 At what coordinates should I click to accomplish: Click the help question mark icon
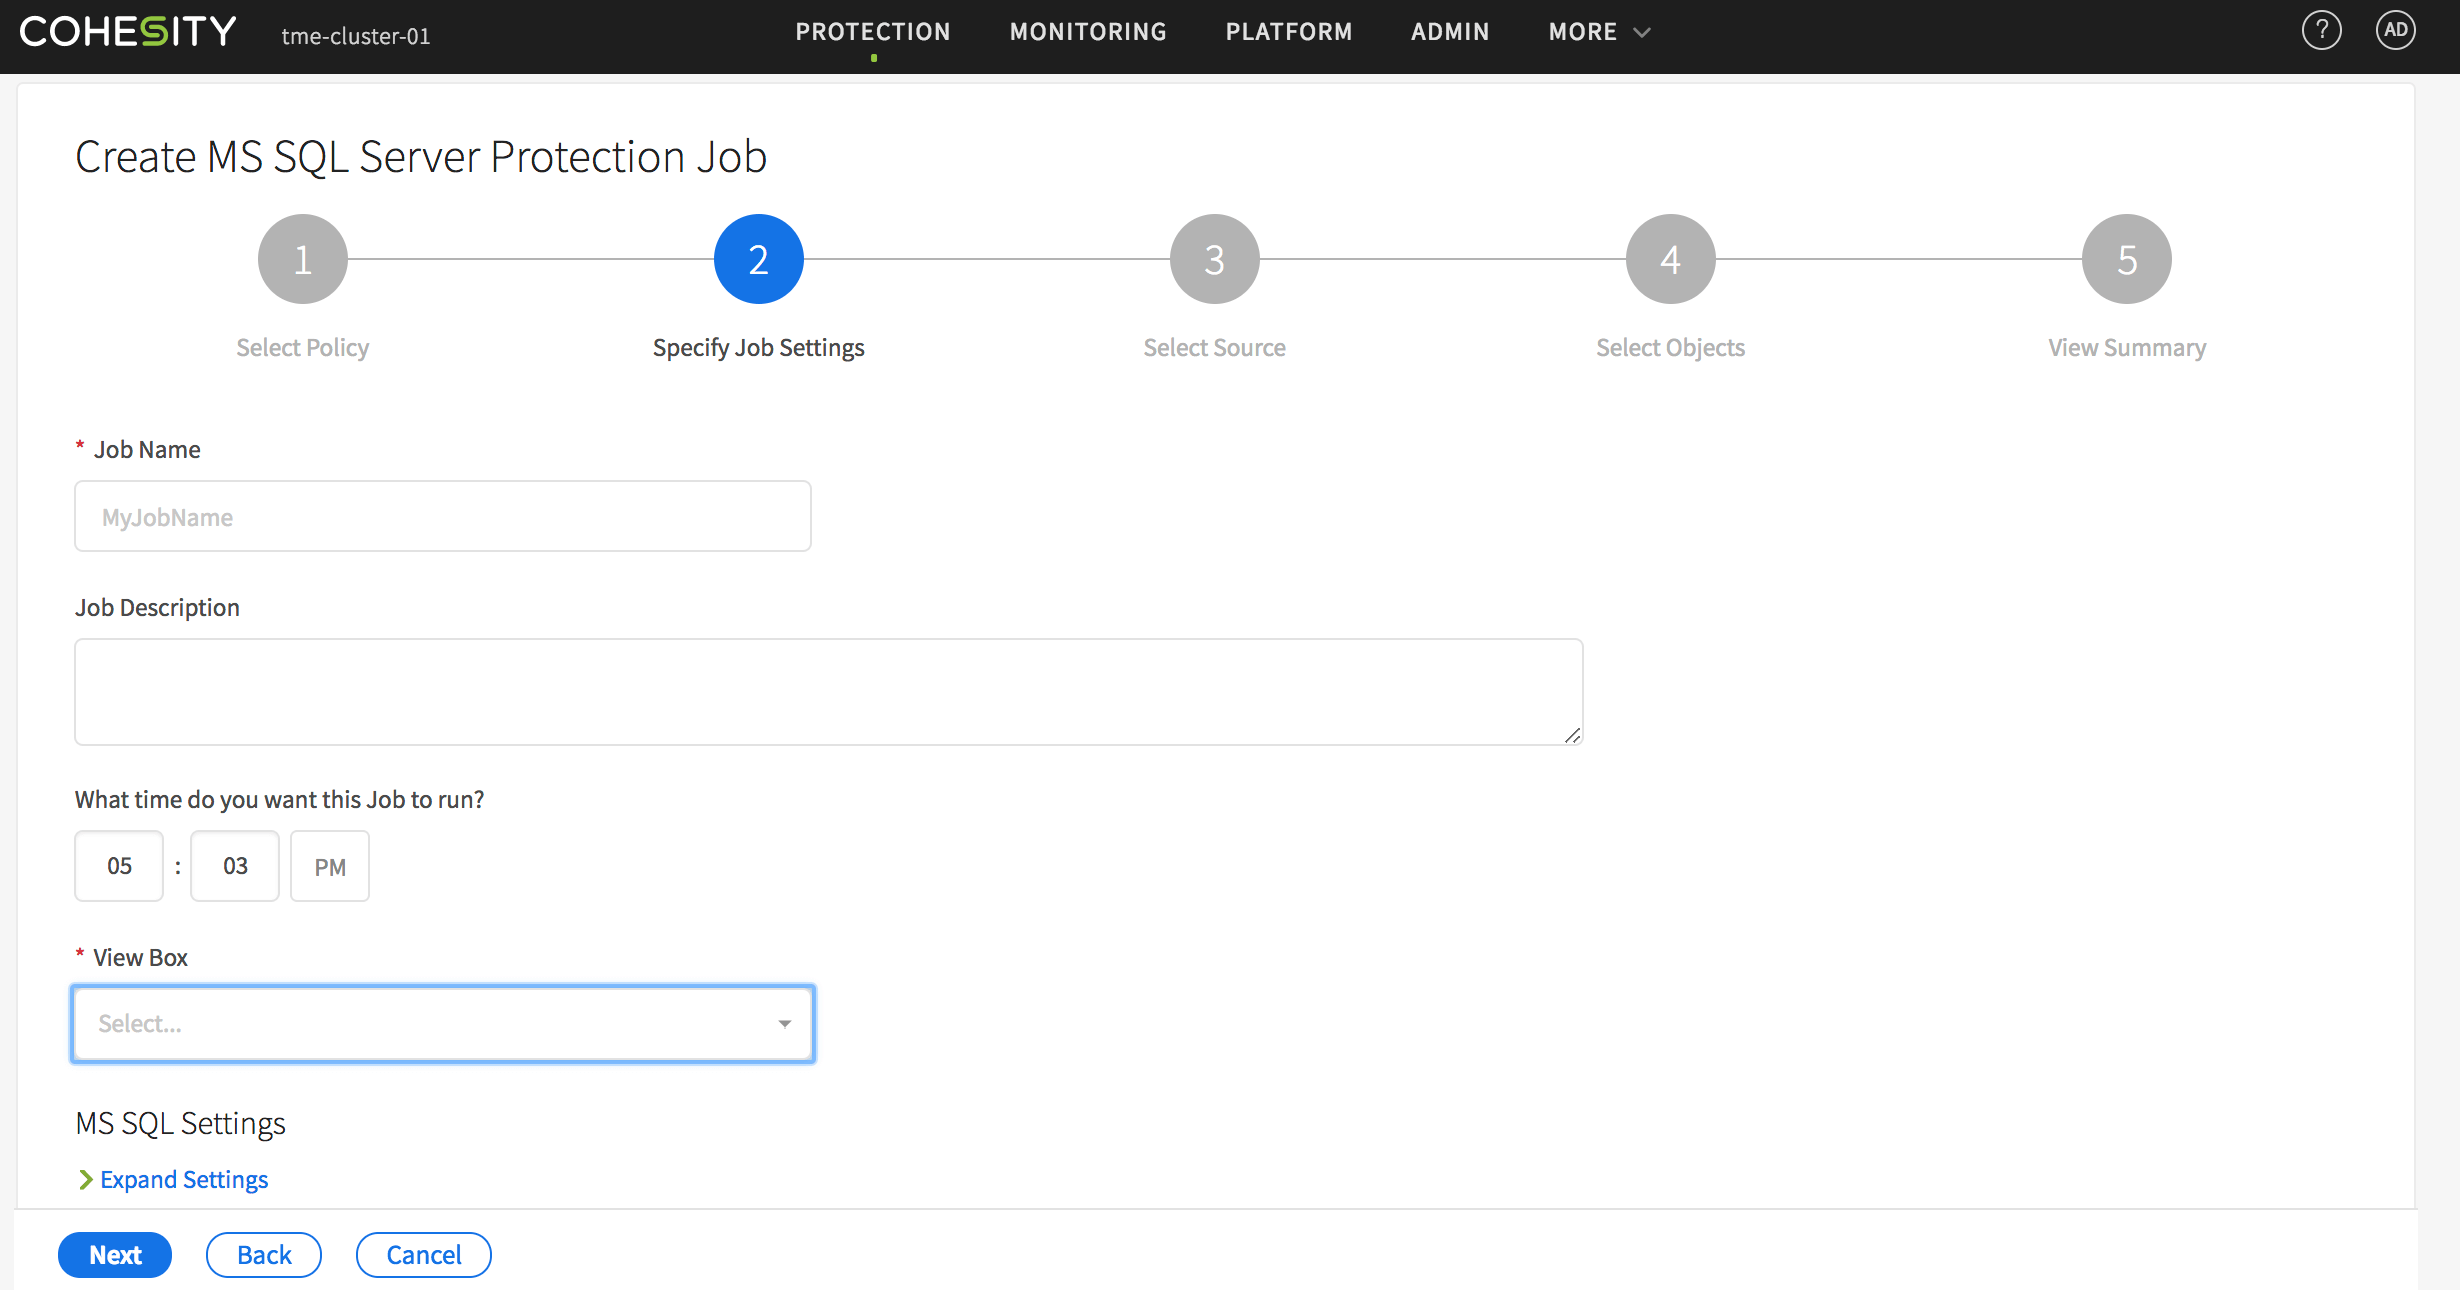pos(2321,31)
